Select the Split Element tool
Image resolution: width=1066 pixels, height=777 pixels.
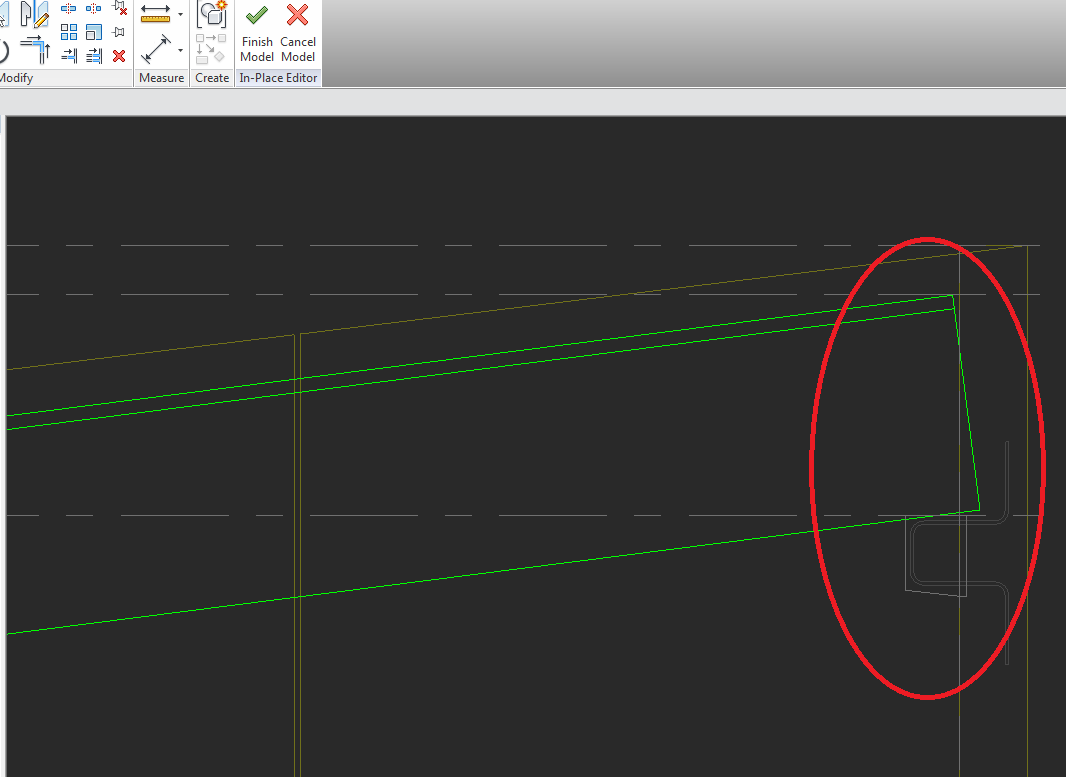point(69,9)
